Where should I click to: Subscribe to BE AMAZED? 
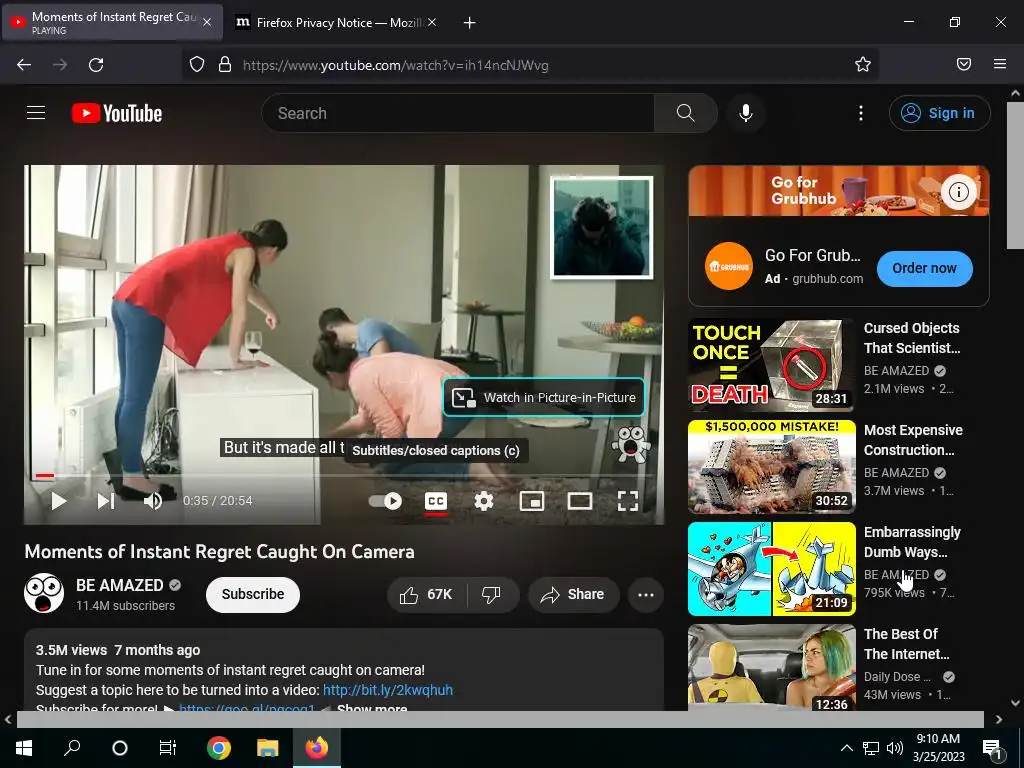click(x=253, y=594)
